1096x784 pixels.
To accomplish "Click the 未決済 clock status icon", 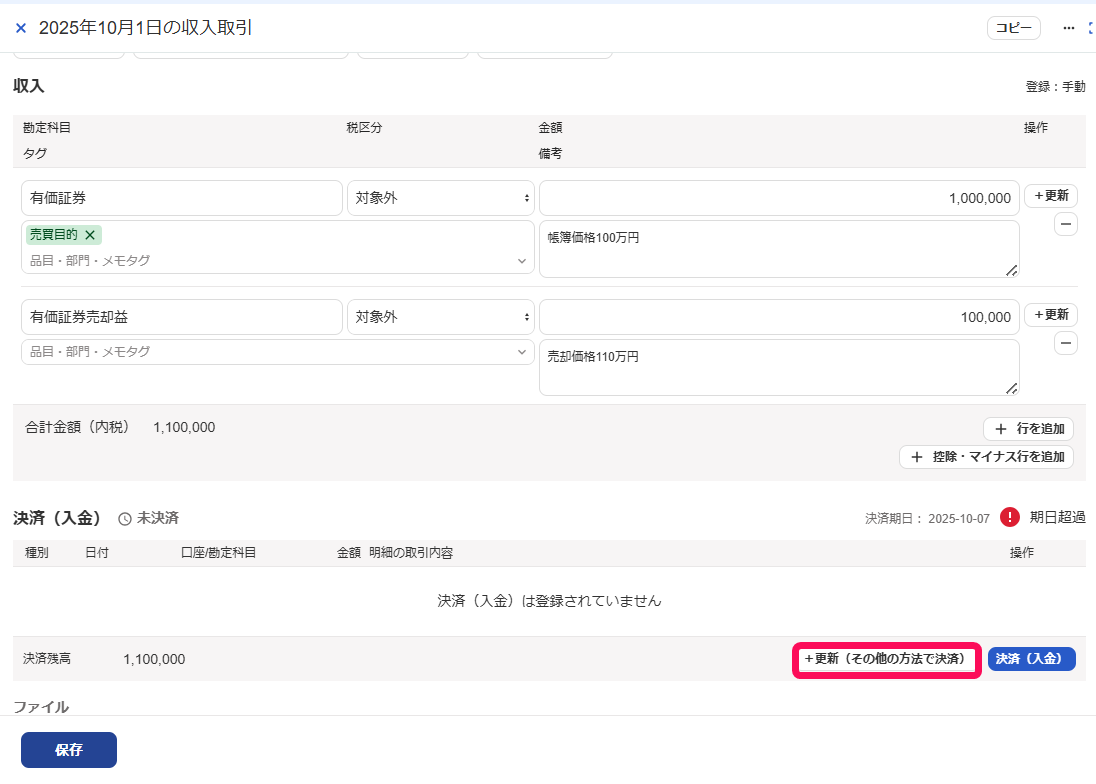I will 124,518.
